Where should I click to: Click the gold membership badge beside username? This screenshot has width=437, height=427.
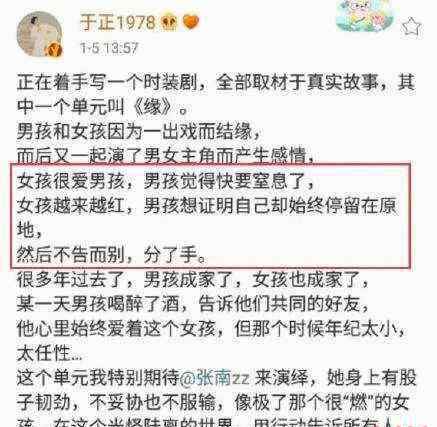(169, 23)
